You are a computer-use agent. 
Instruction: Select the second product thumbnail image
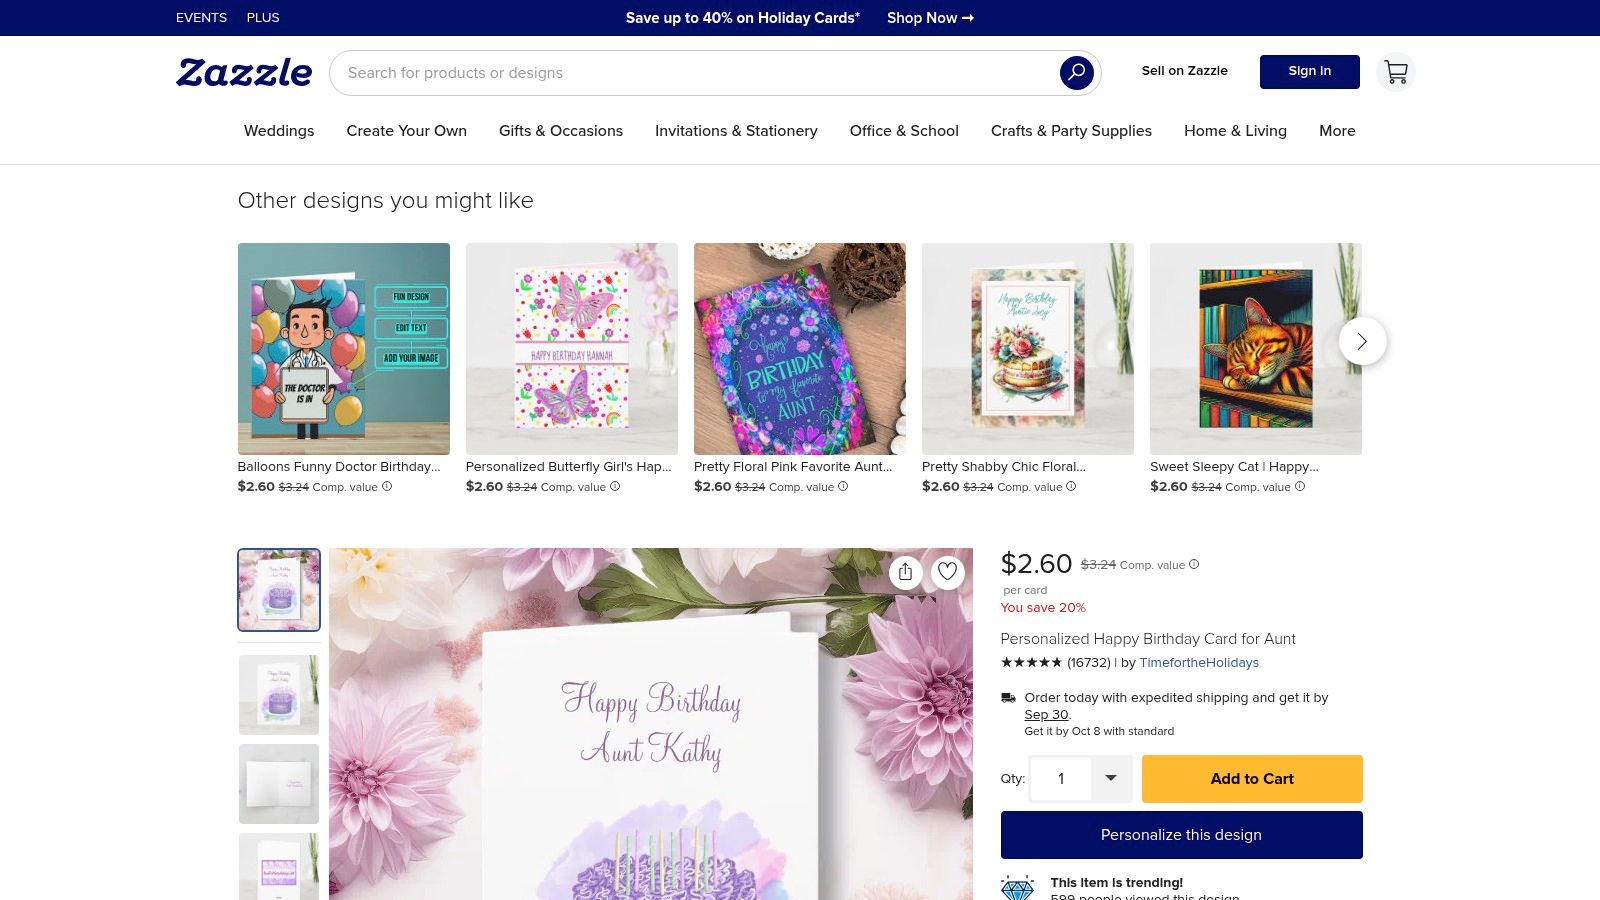(279, 695)
